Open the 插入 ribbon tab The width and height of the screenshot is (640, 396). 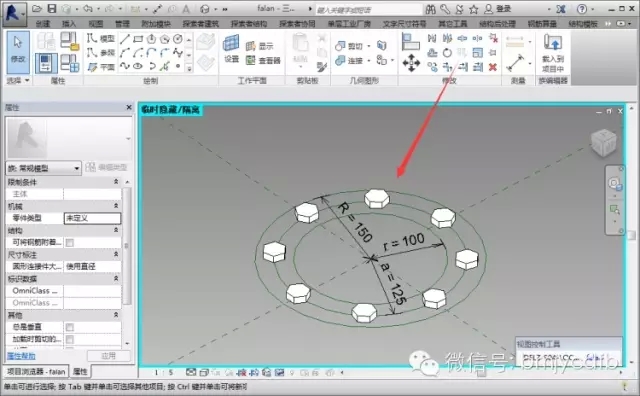pyautogui.click(x=69, y=24)
